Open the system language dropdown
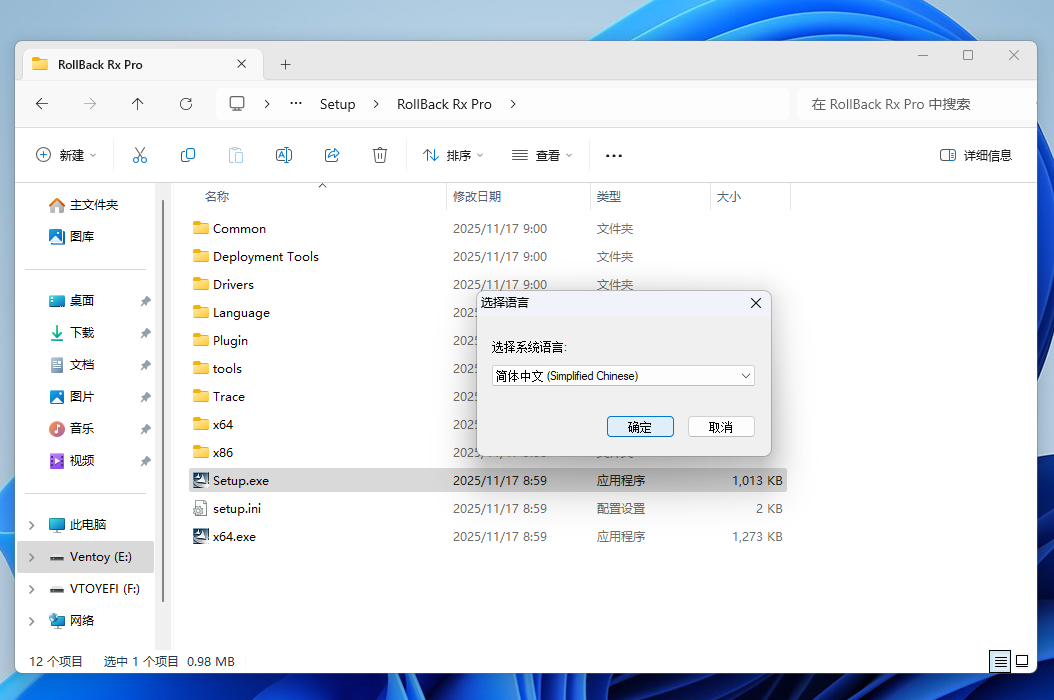 pyautogui.click(x=624, y=376)
